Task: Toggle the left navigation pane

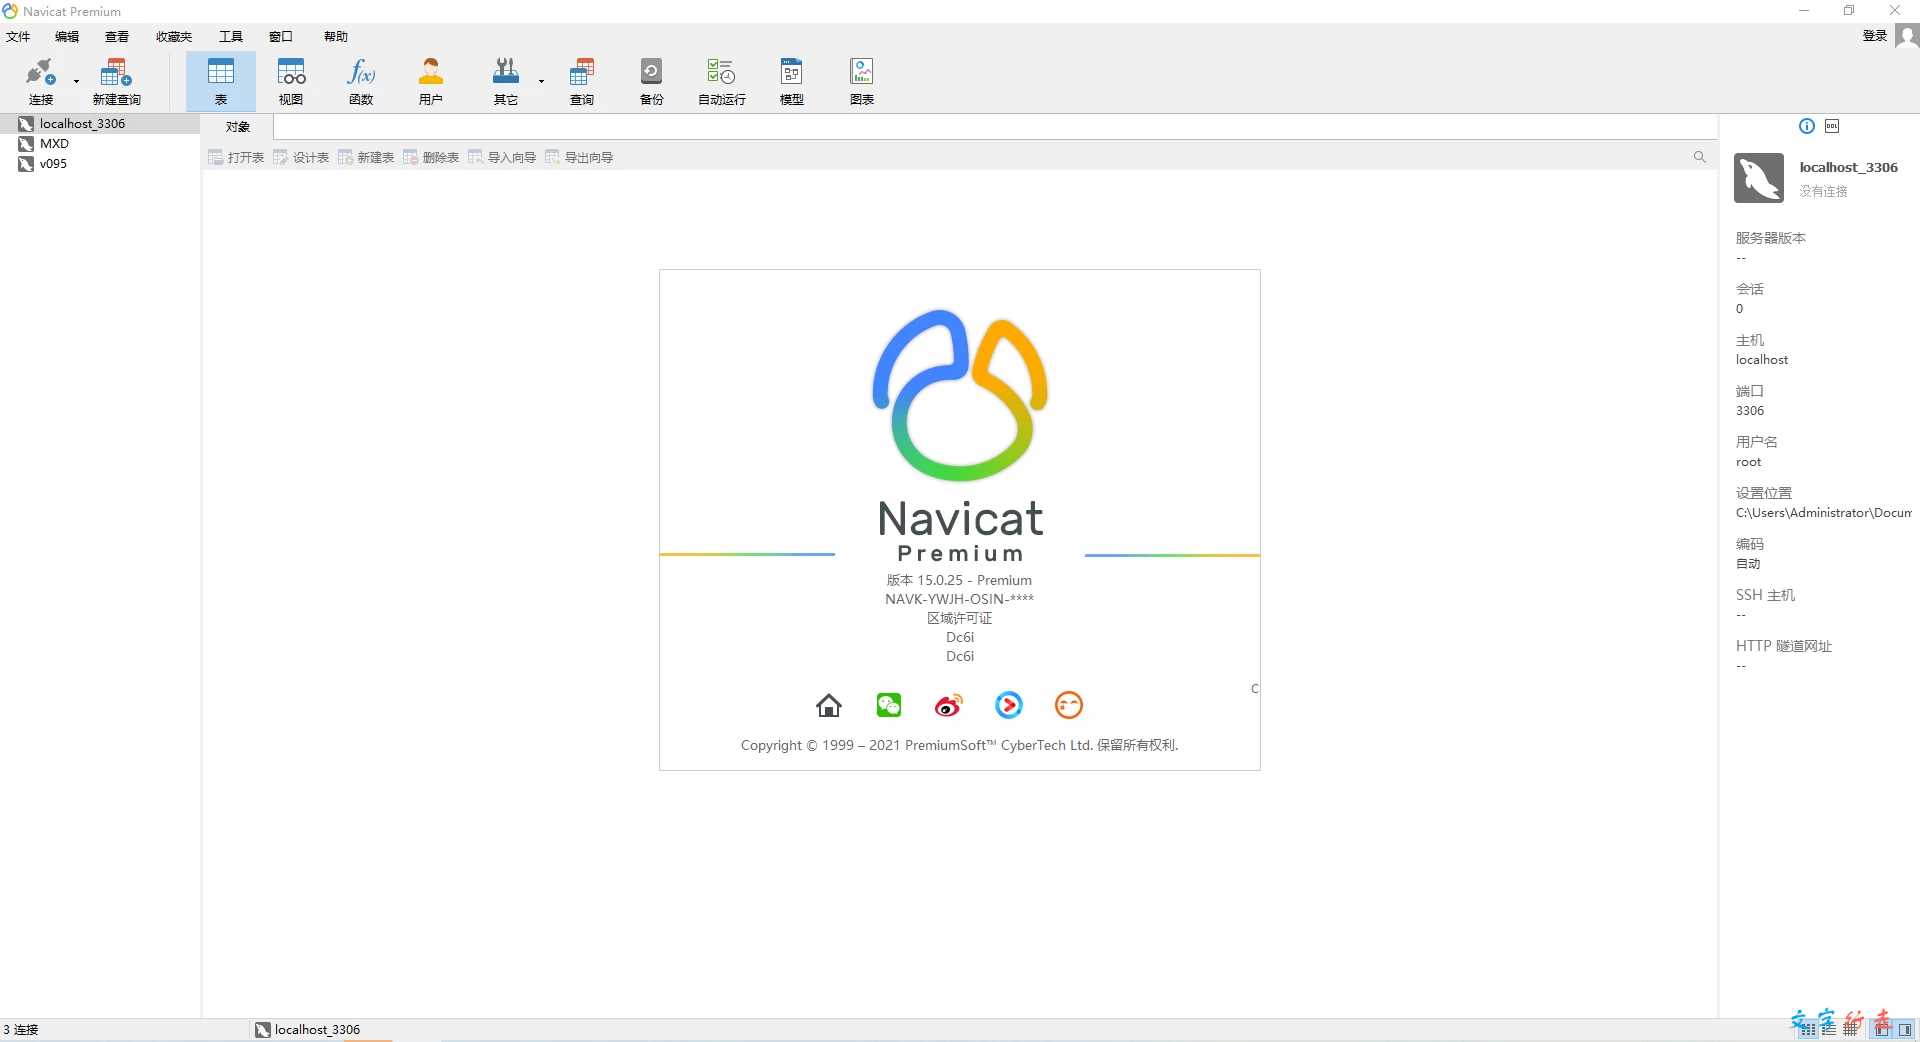Action: pyautogui.click(x=1882, y=1030)
